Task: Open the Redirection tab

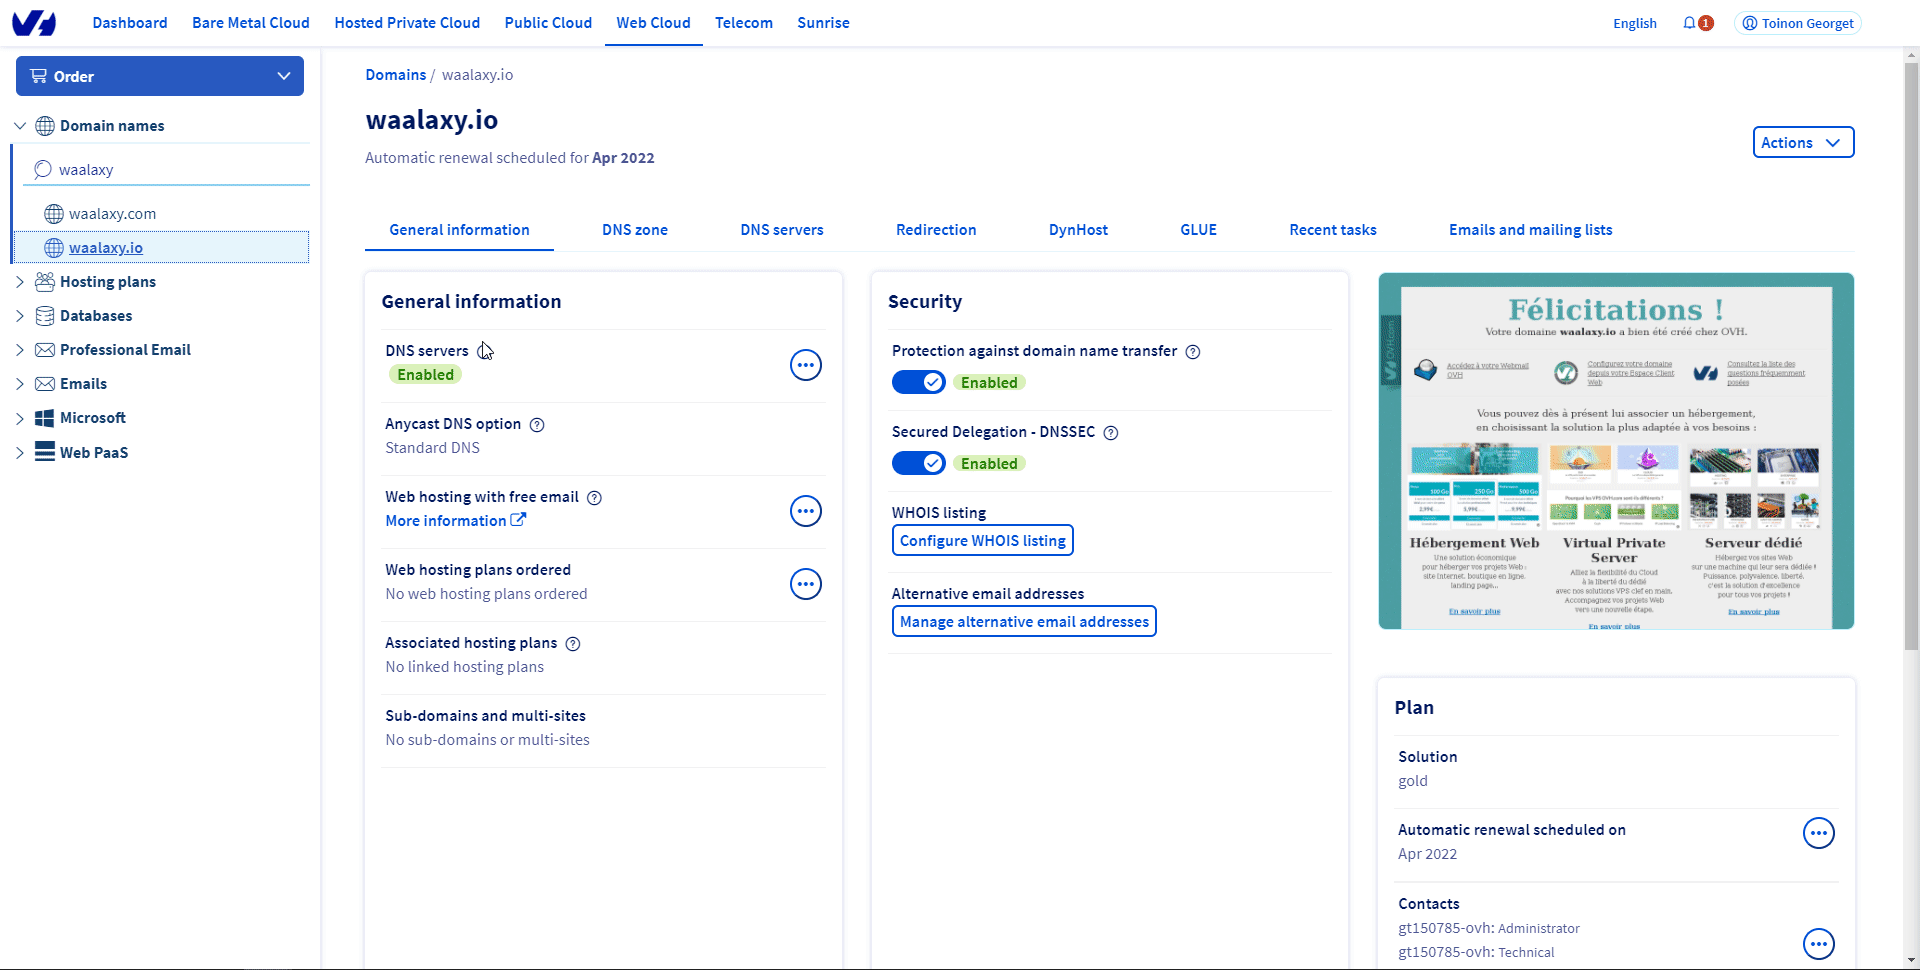Action: [936, 230]
